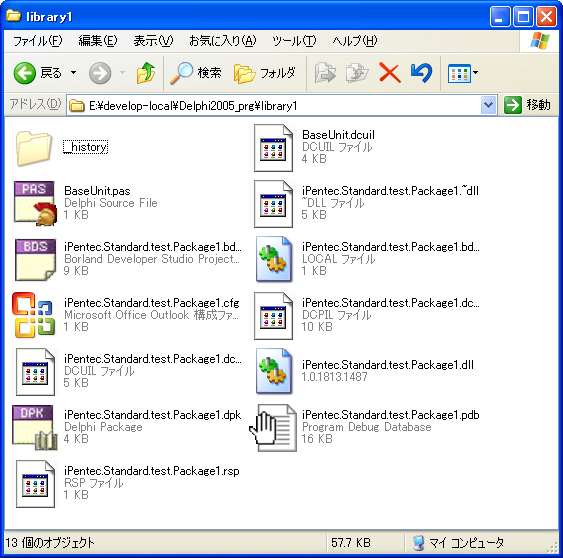Toggle the Folders pane button
Screen dimensions: 563x558
pos(265,73)
